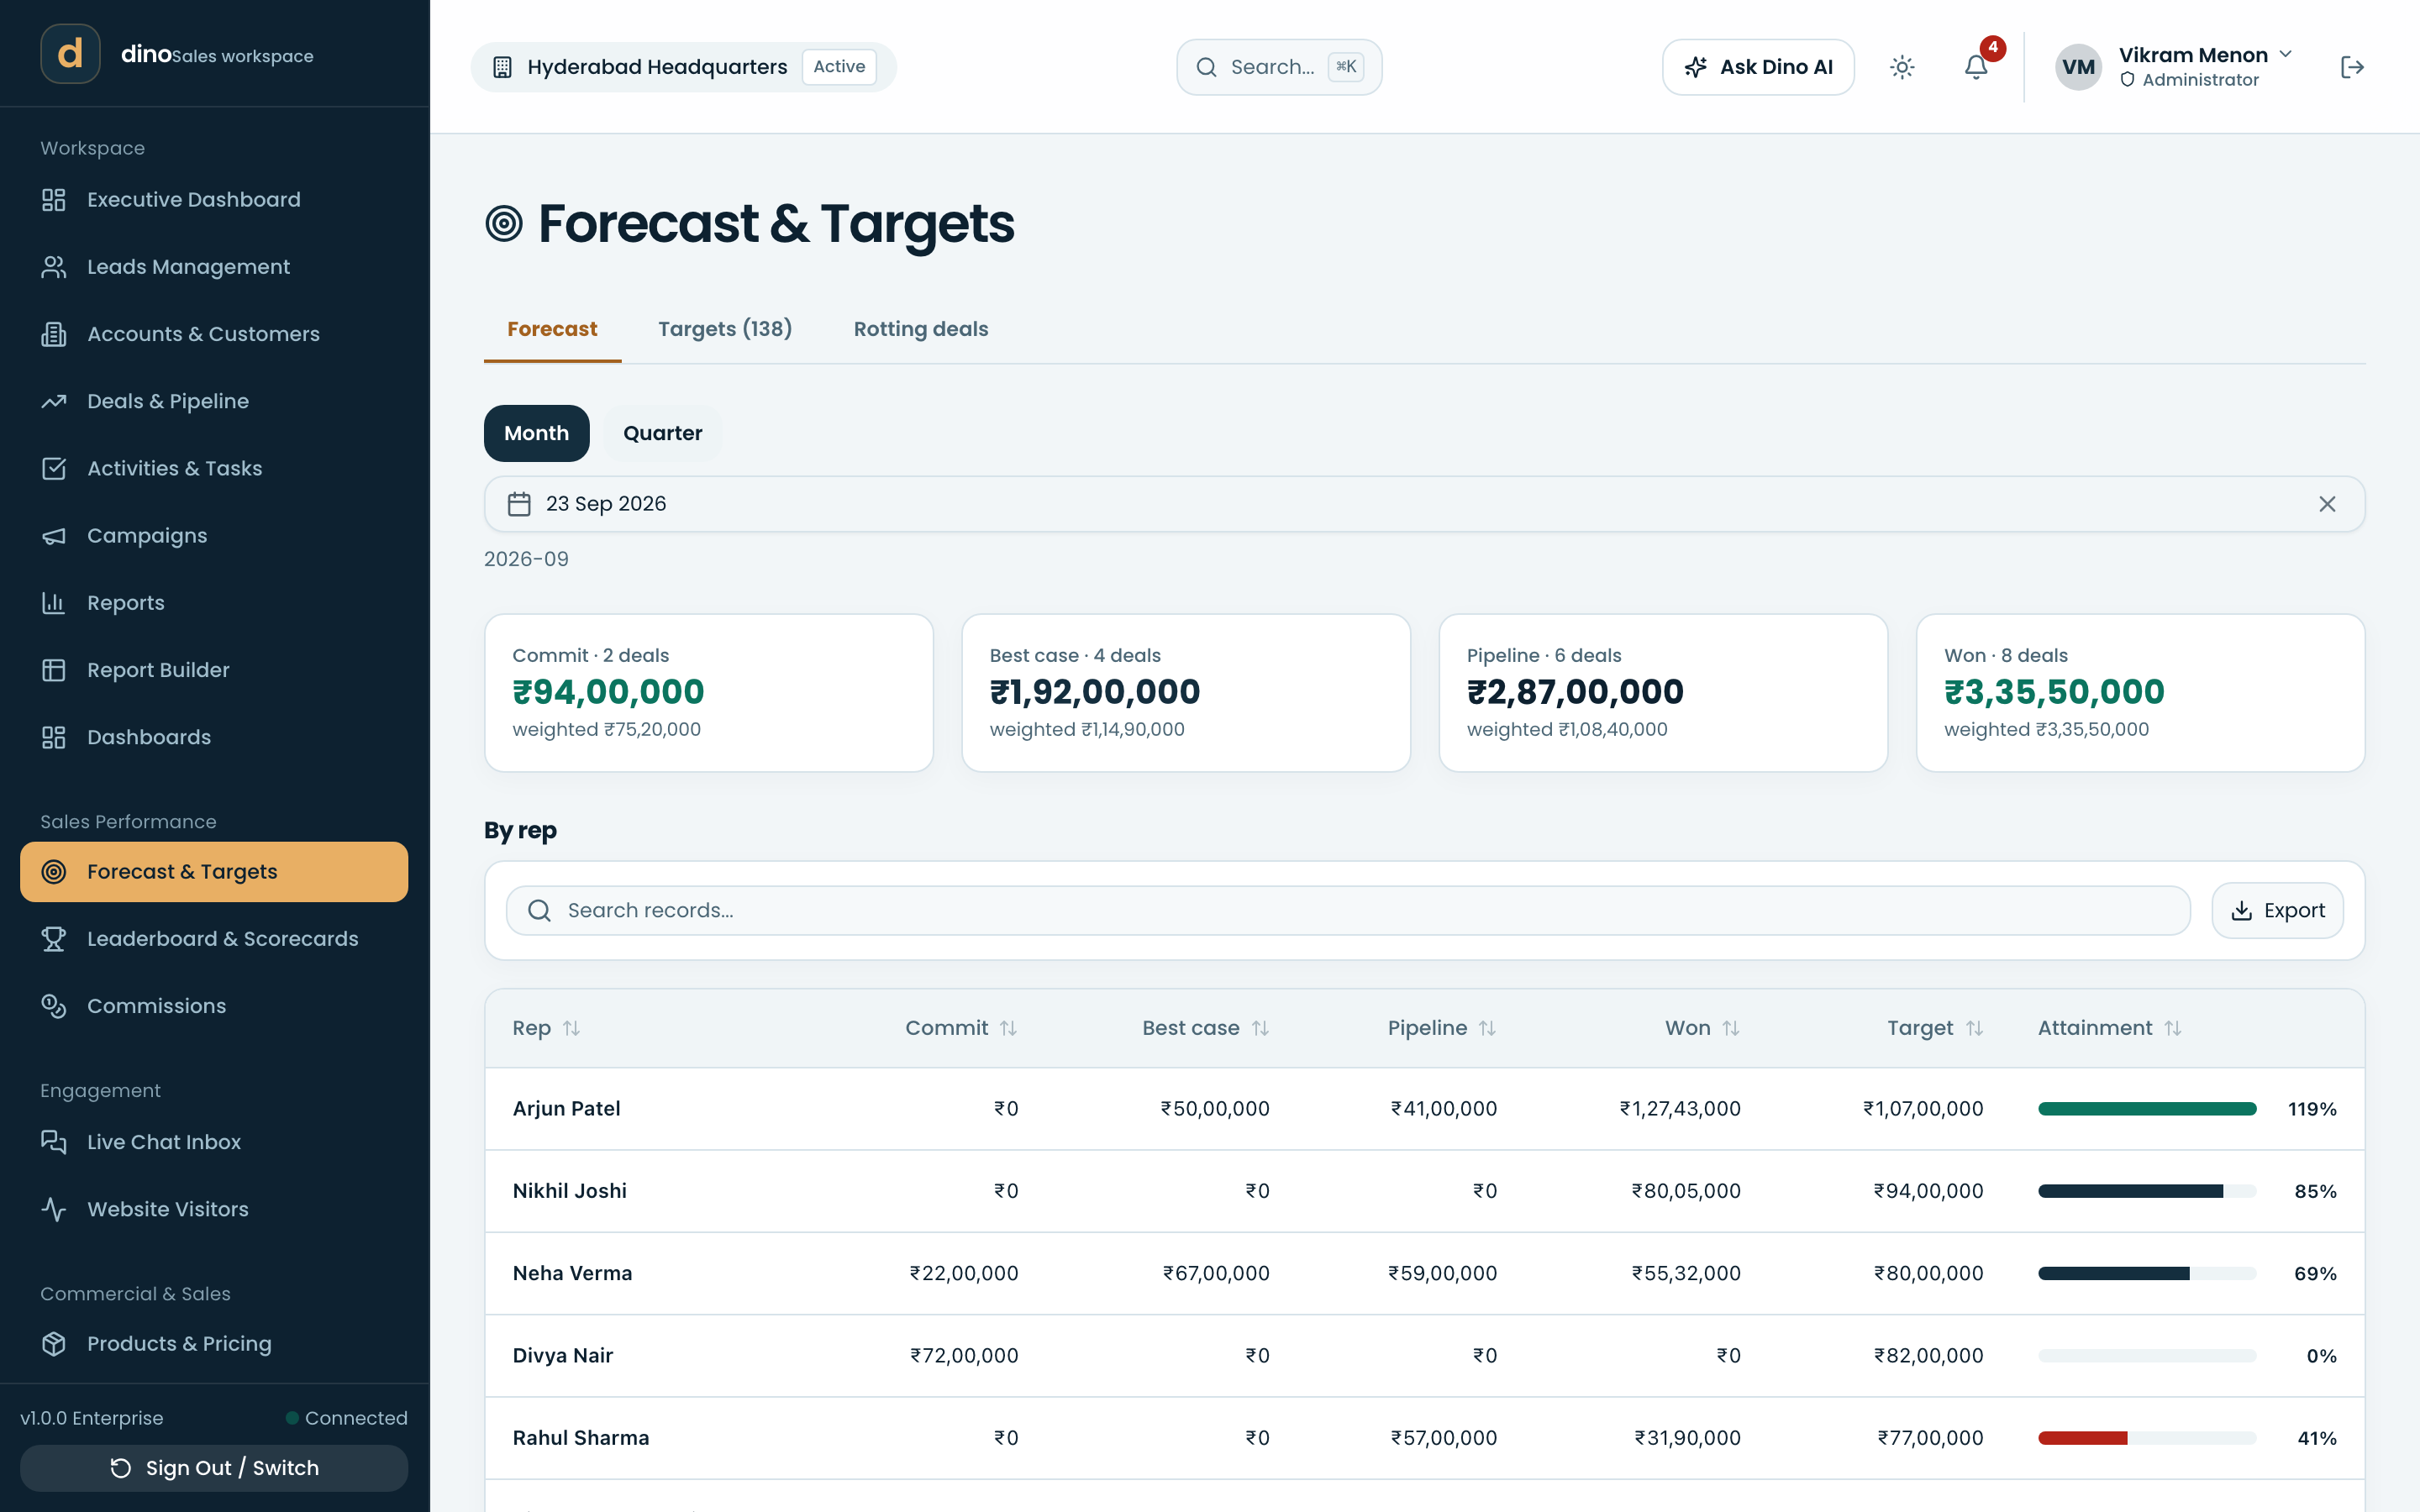This screenshot has height=1512, width=2420.
Task: Click Nikhil Joshi's ₹94,00,000 target value
Action: 1928,1191
